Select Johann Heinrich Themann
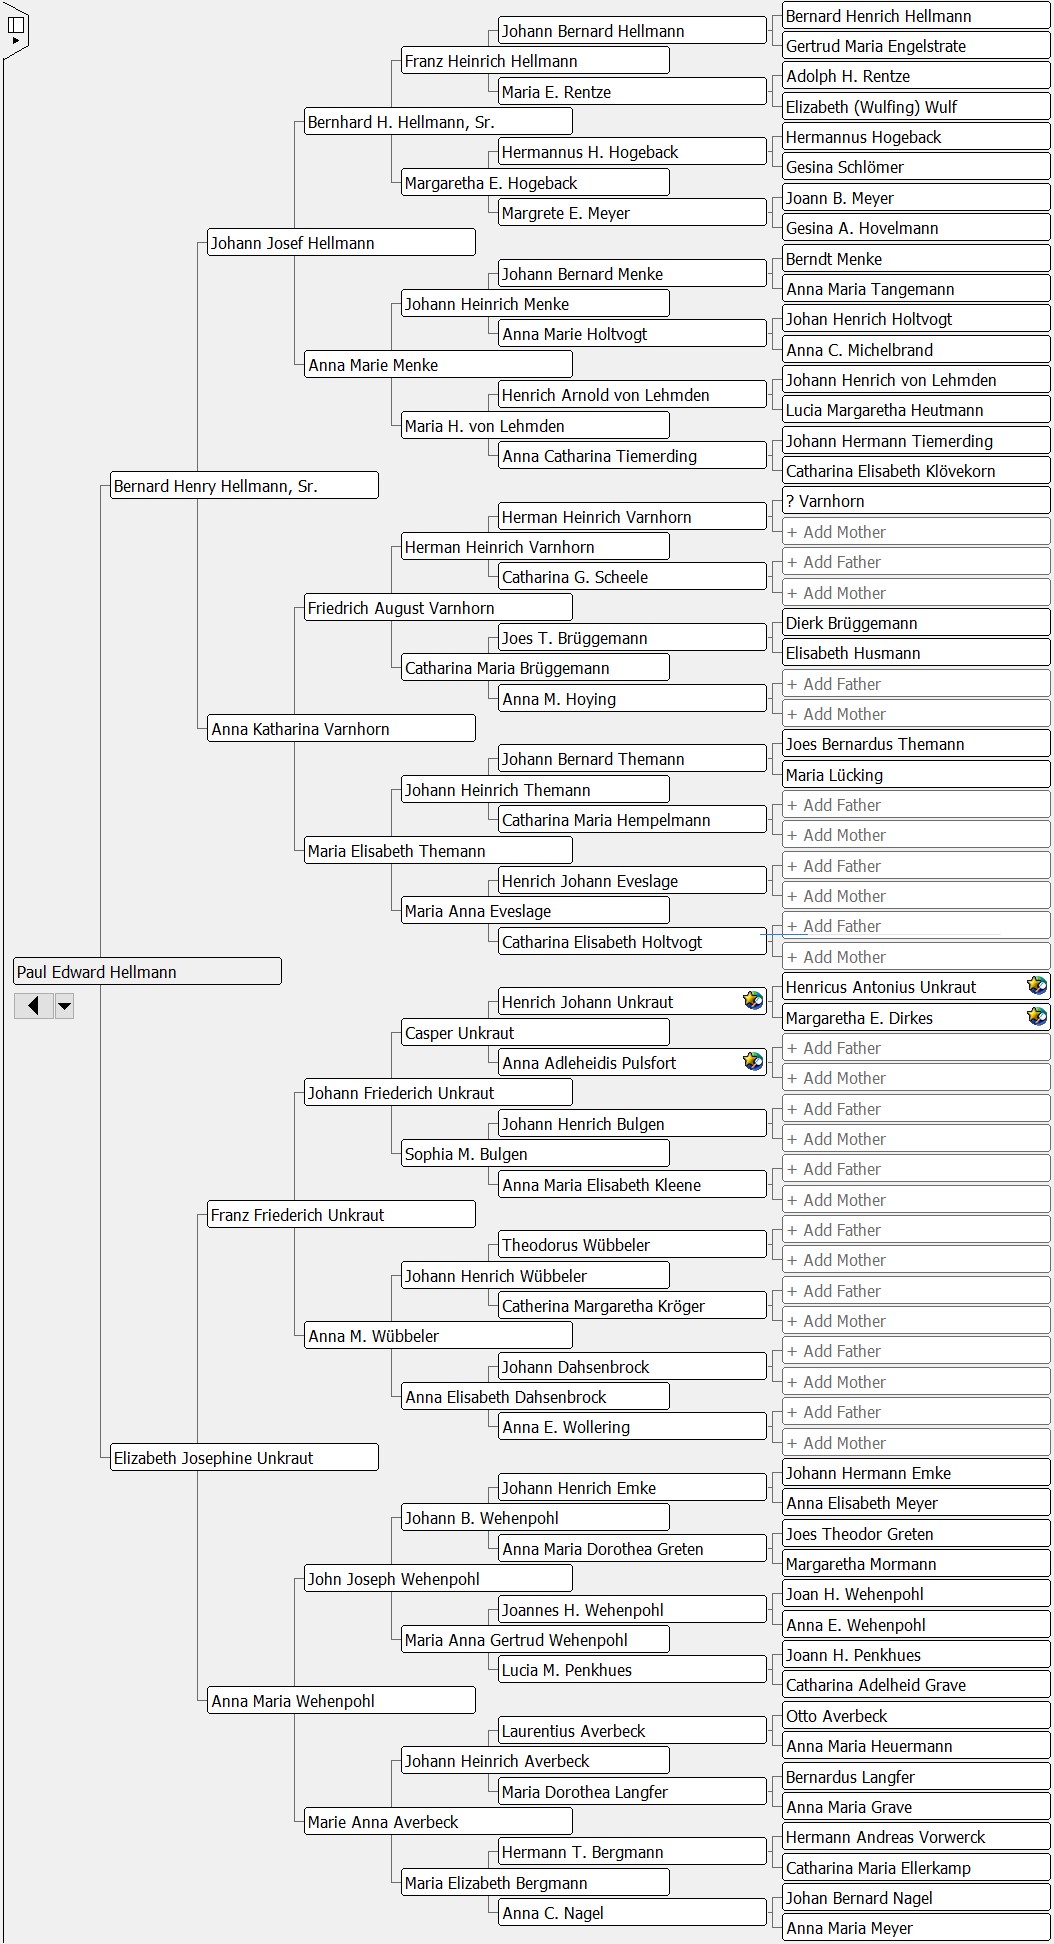The height and width of the screenshot is (1944, 1054). [535, 789]
